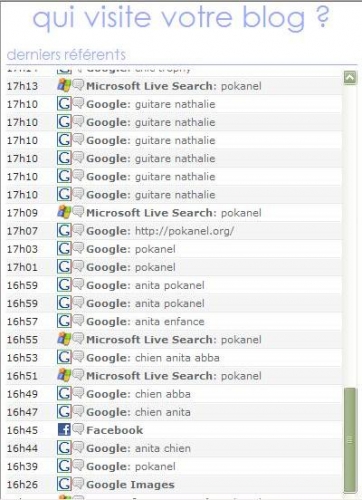362x500 pixels.
Task: Open Microsoft Live Search pokanel at 17h09
Action: point(174,213)
